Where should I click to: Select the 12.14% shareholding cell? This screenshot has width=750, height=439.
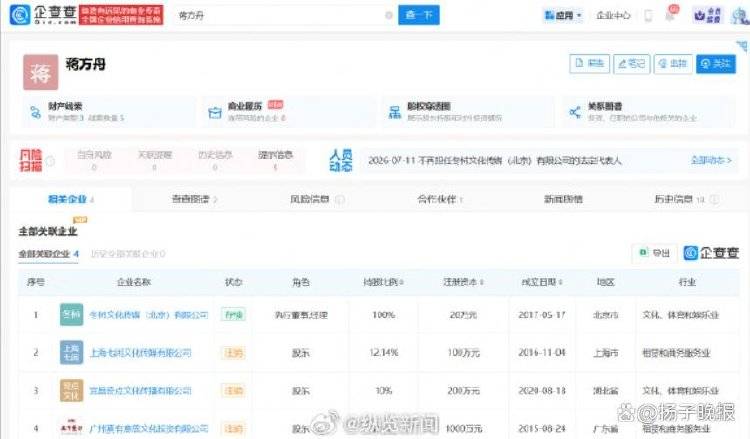[384, 353]
